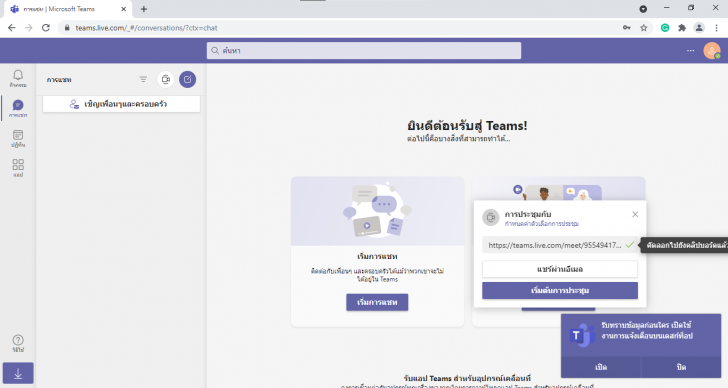Turn on desktop notifications in toast

(x=601, y=367)
